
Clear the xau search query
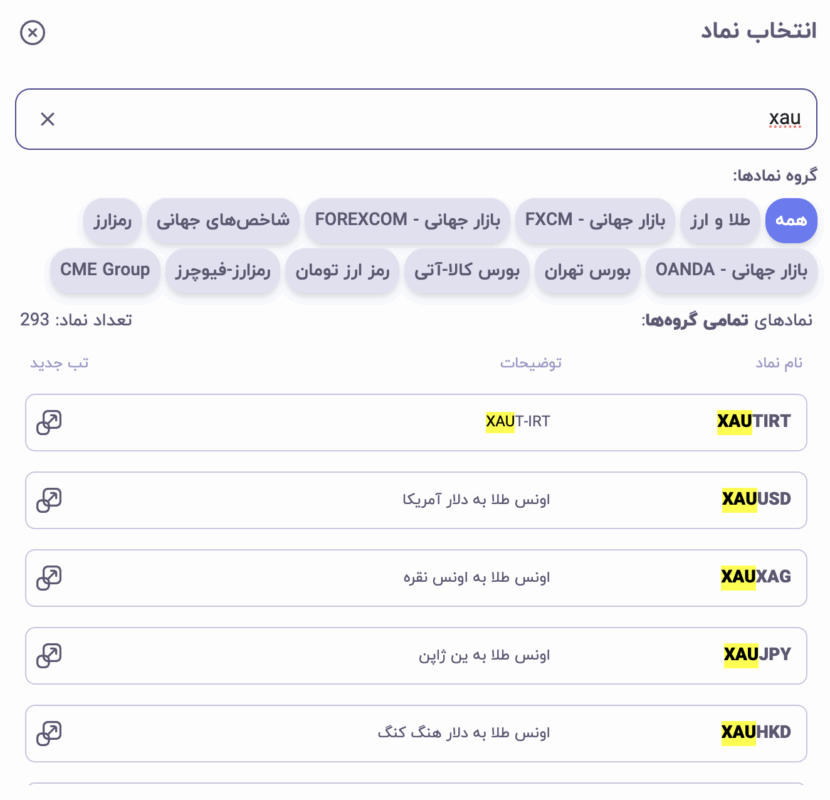[46, 119]
